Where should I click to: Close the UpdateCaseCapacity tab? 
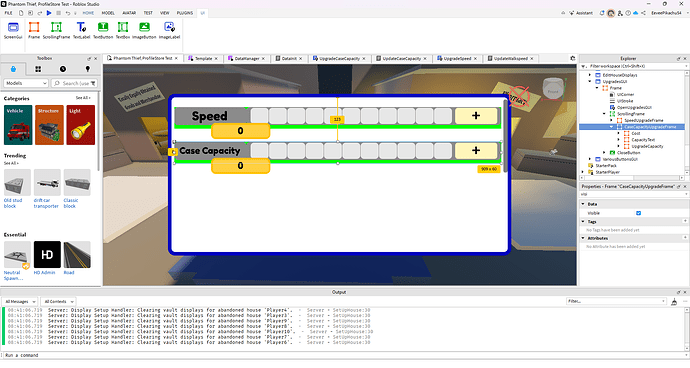pos(425,59)
